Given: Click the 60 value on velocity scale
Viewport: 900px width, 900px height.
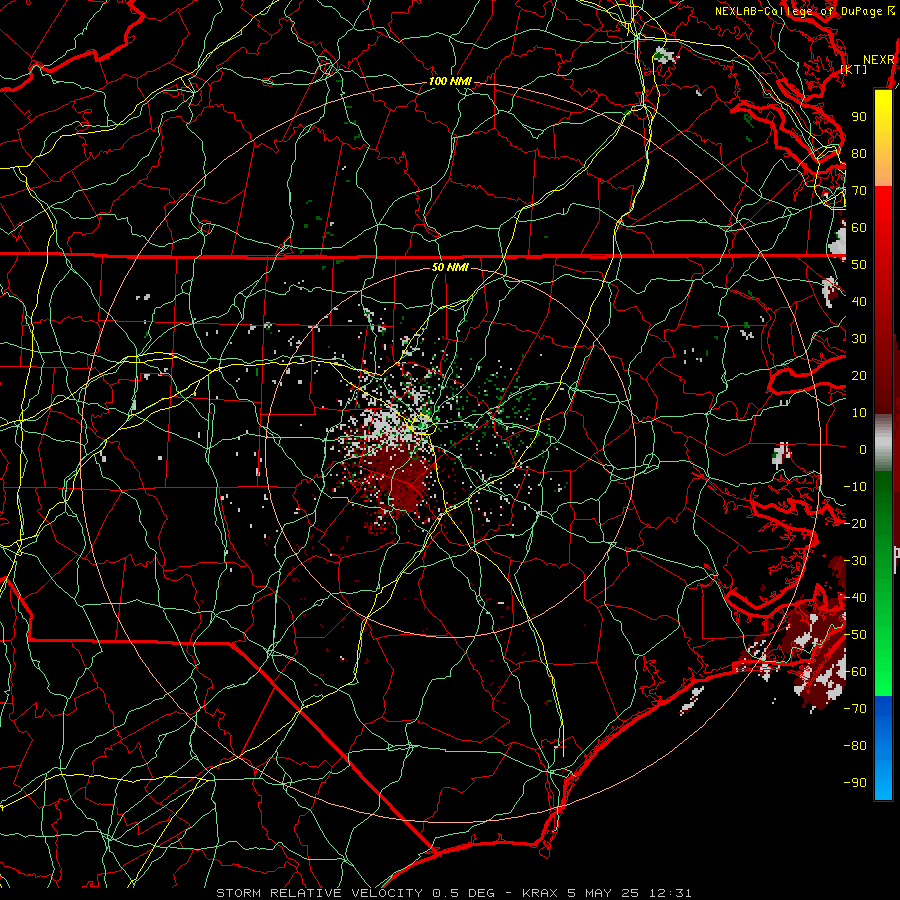Looking at the screenshot, I should [859, 228].
